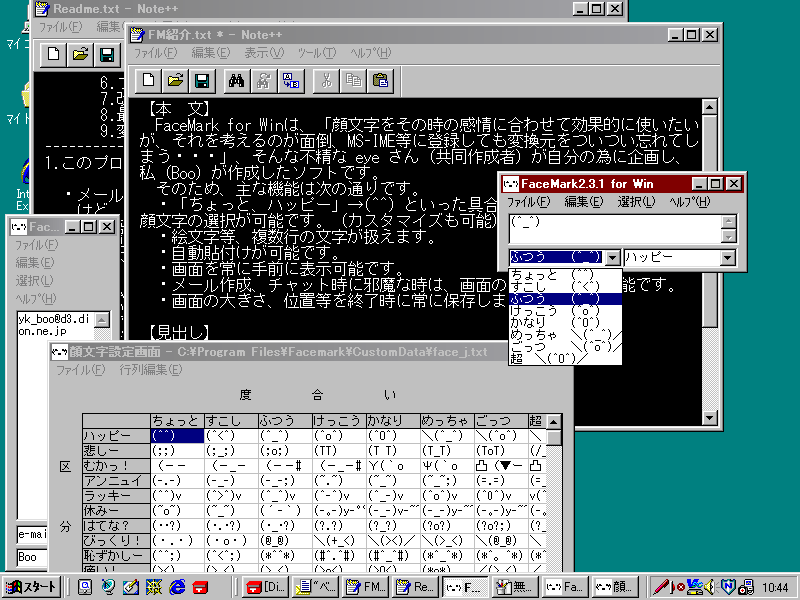Open ヘルプ(H) menu in FaceMark2.3.1 window

689,202
